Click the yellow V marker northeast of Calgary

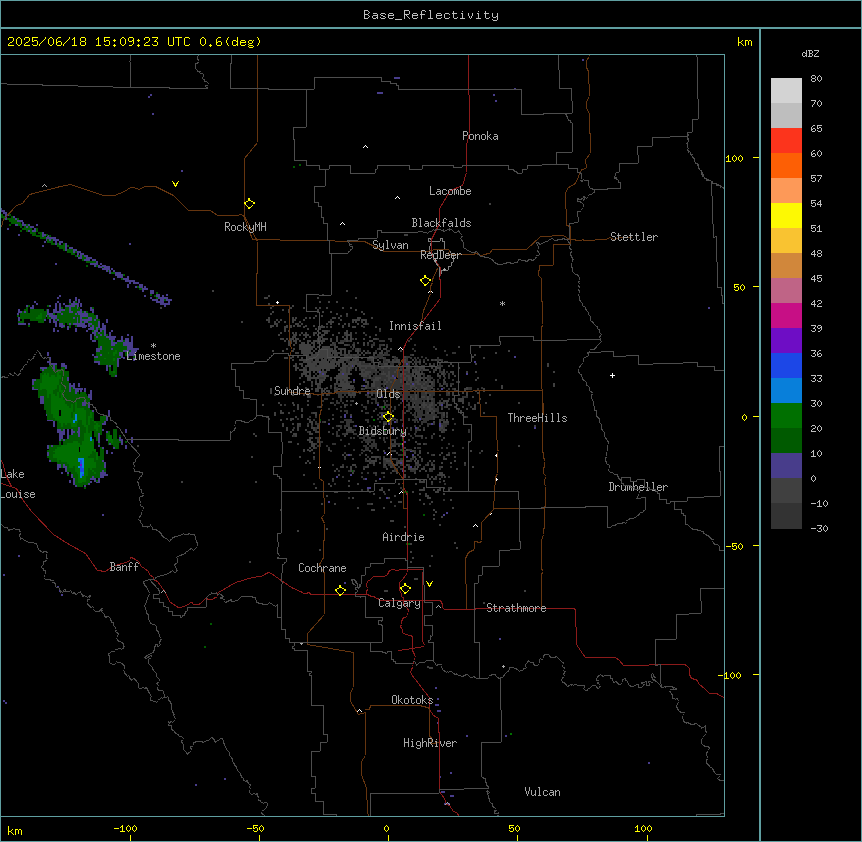(x=429, y=584)
